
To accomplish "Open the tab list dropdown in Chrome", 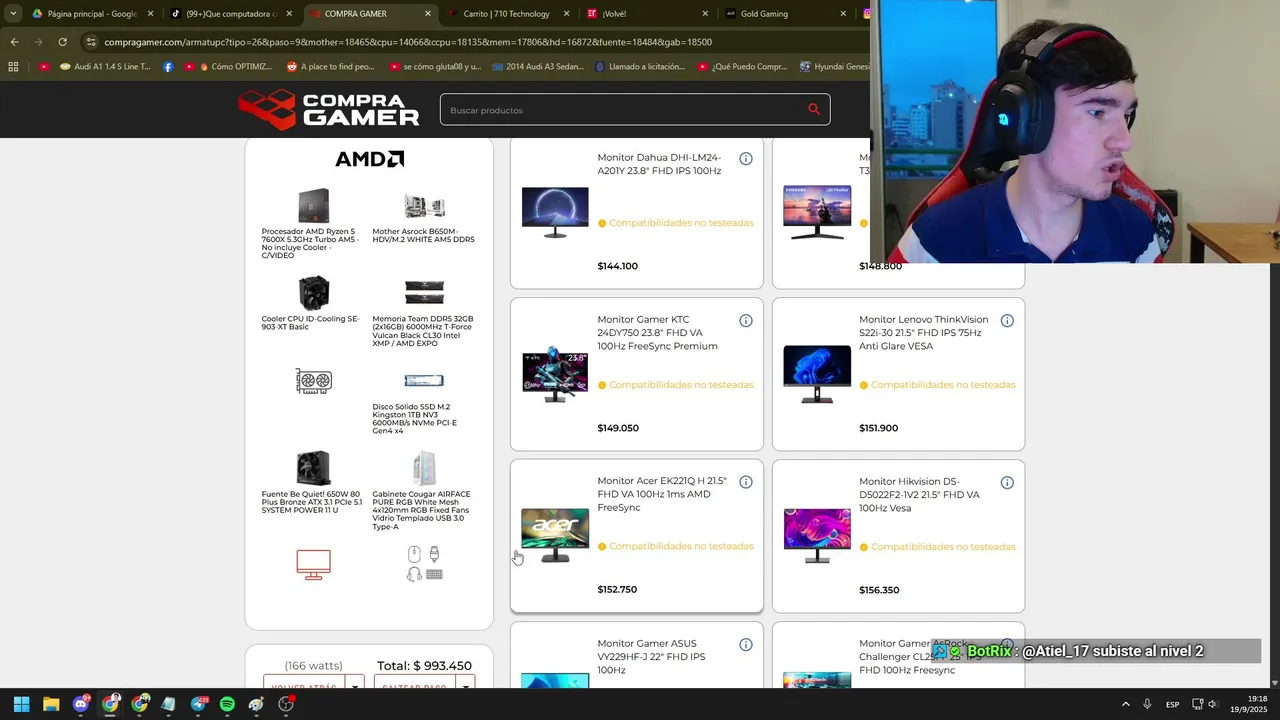I will [12, 13].
